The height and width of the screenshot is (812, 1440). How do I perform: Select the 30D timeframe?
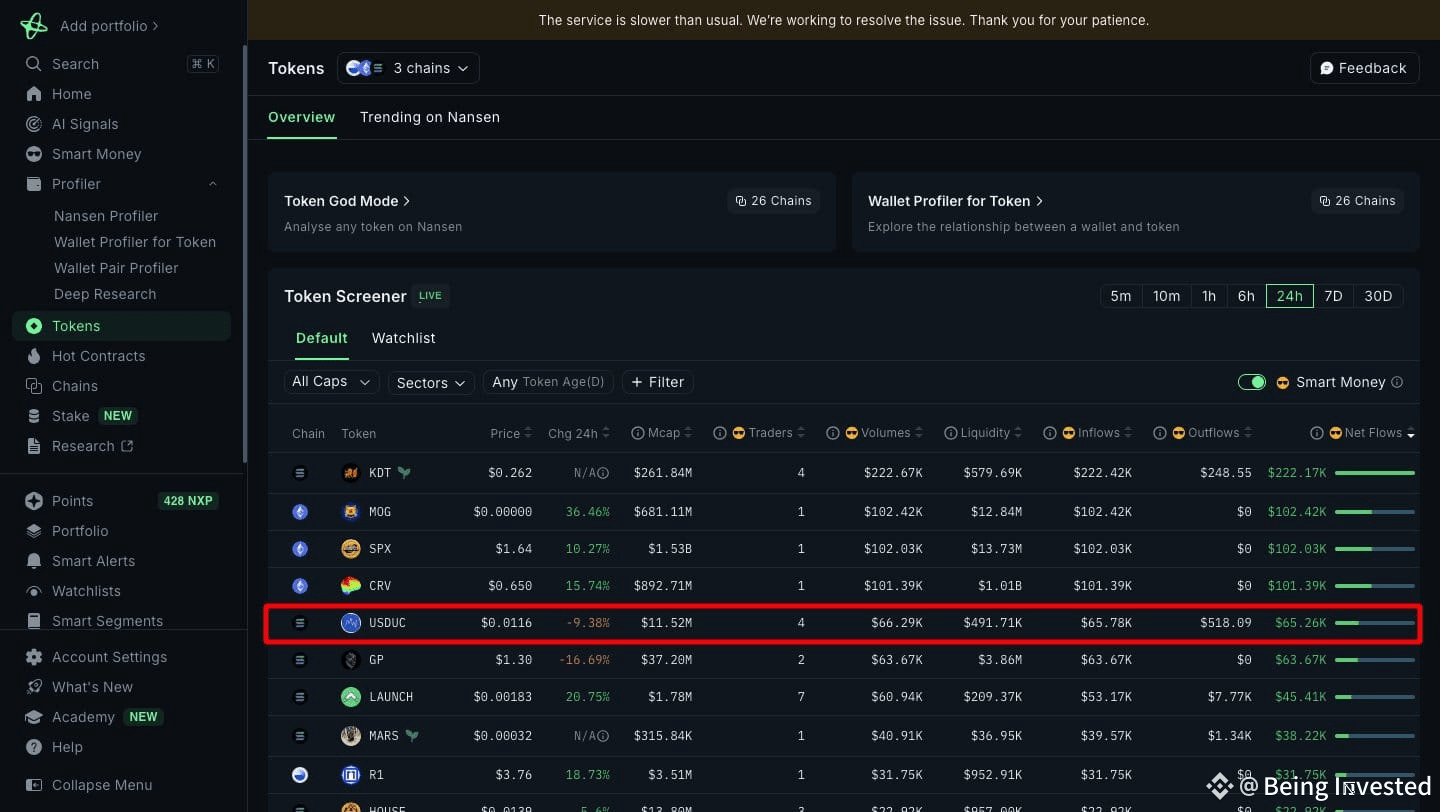pyautogui.click(x=1378, y=296)
